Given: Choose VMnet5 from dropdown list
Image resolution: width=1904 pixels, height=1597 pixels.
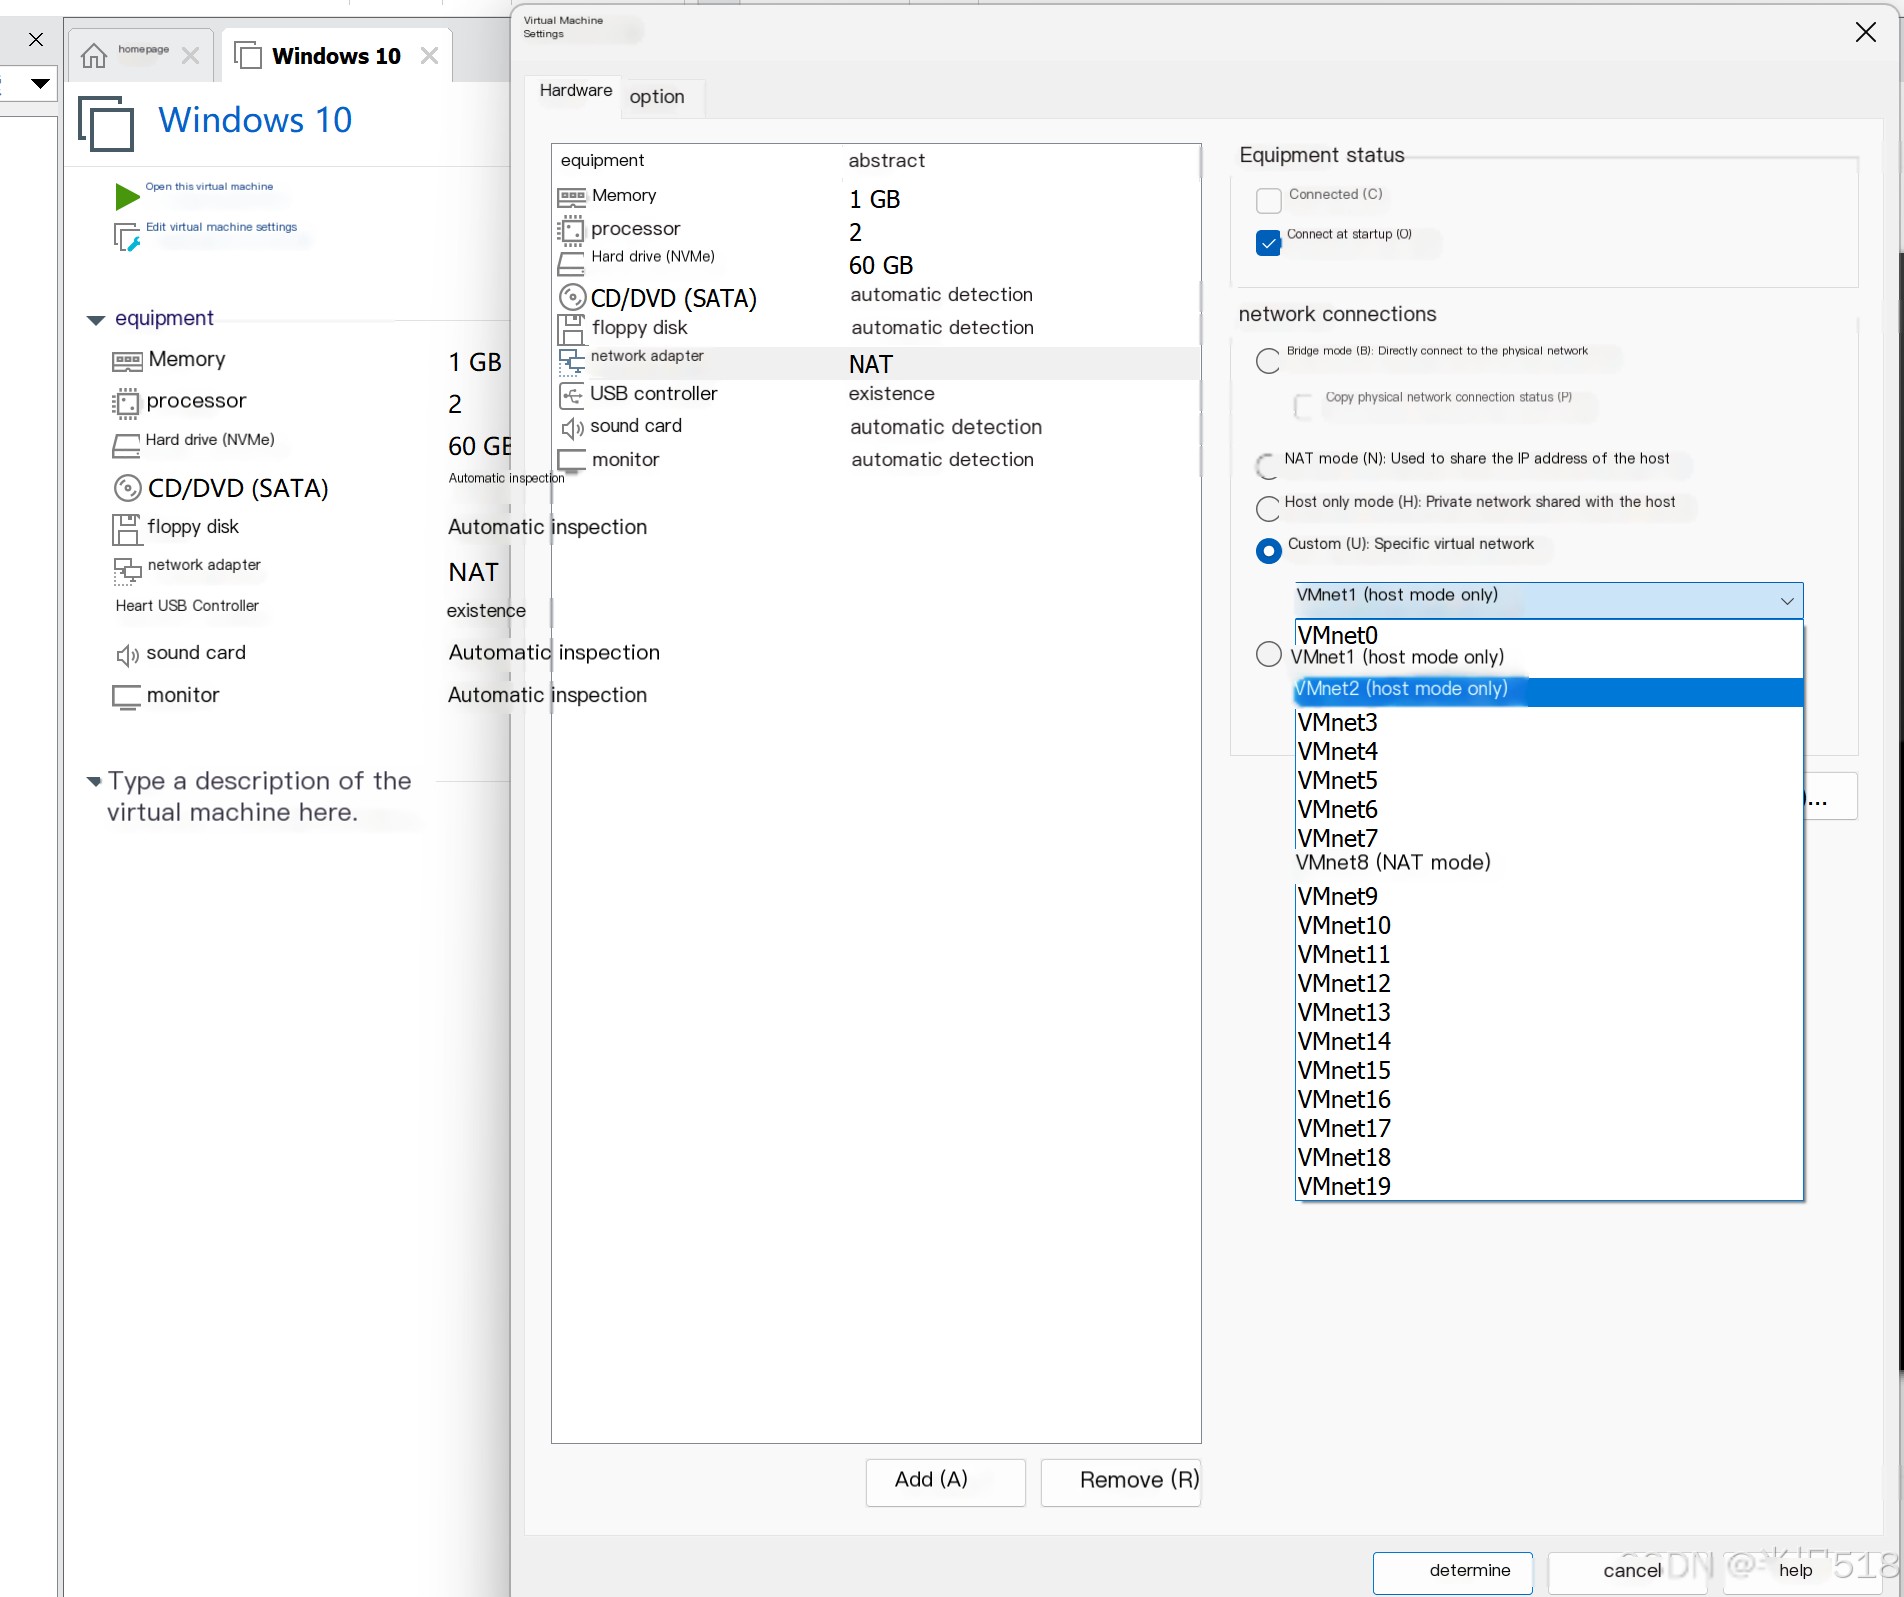Looking at the screenshot, I should [1548, 781].
